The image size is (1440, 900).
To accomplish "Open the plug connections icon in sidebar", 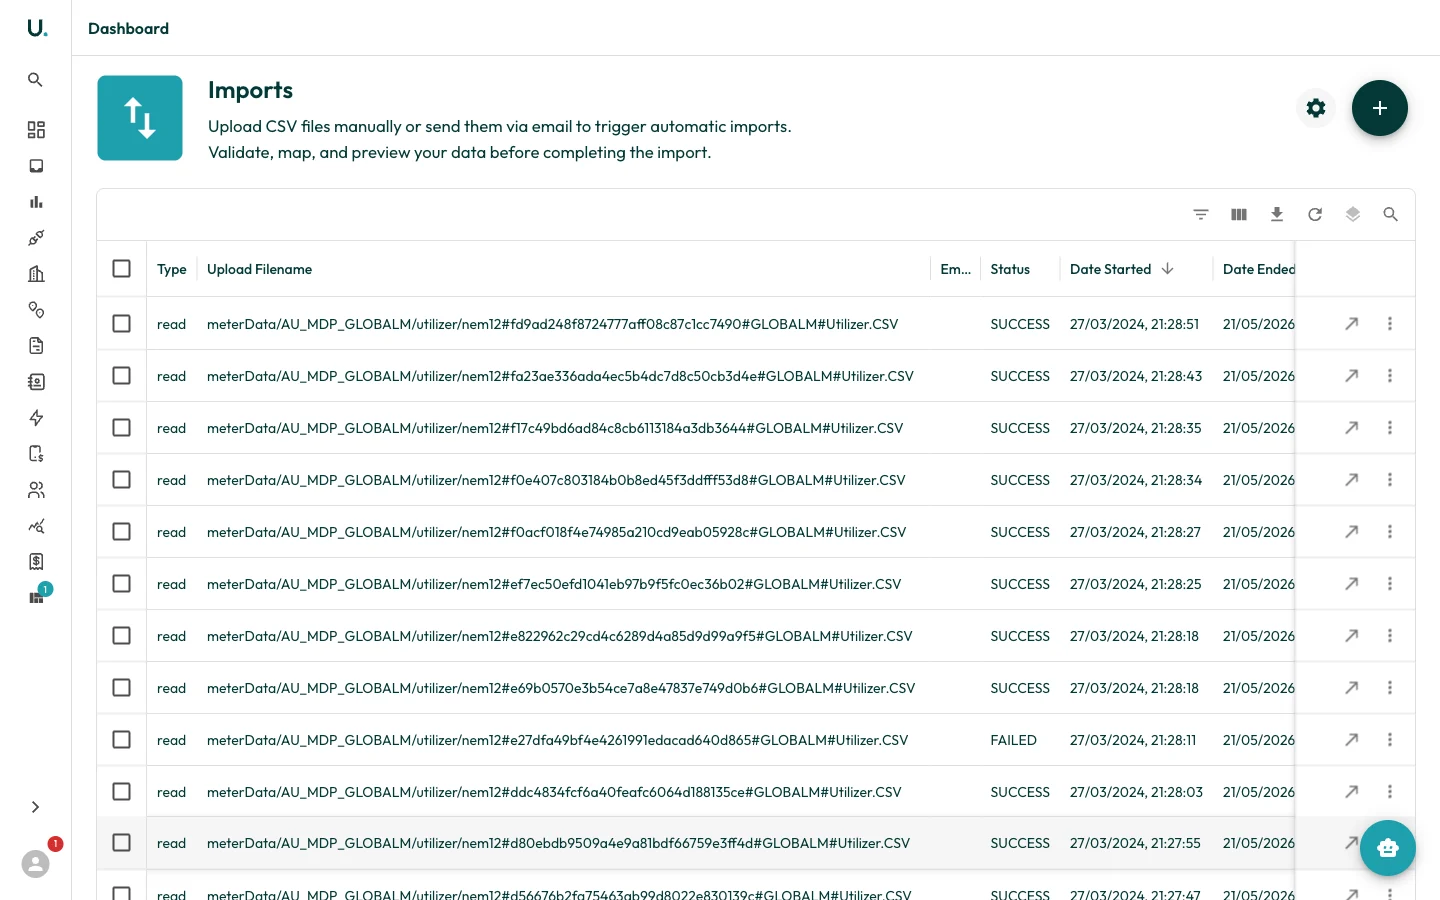I will coord(36,238).
